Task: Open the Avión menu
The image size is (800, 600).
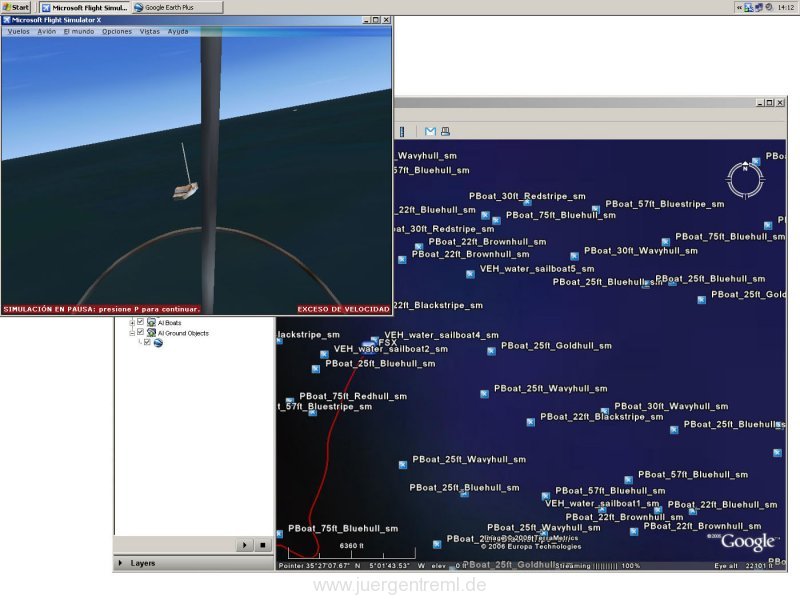Action: click(46, 32)
